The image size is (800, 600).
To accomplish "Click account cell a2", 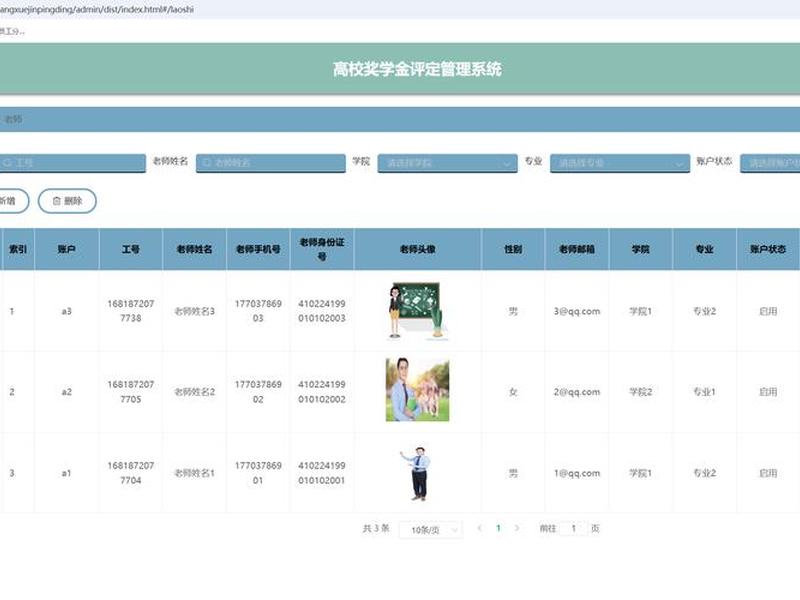I will 66,392.
